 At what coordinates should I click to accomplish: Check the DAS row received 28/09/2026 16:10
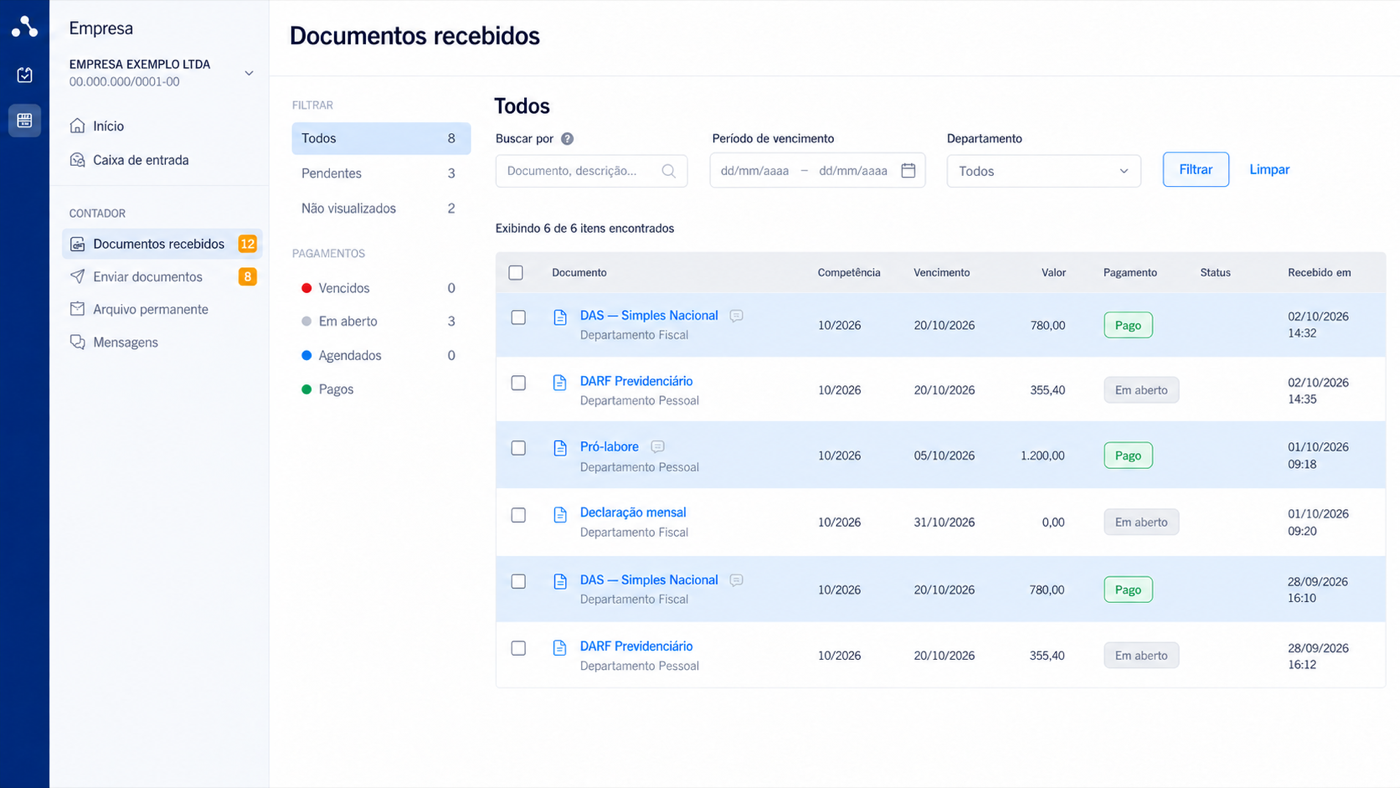518,581
